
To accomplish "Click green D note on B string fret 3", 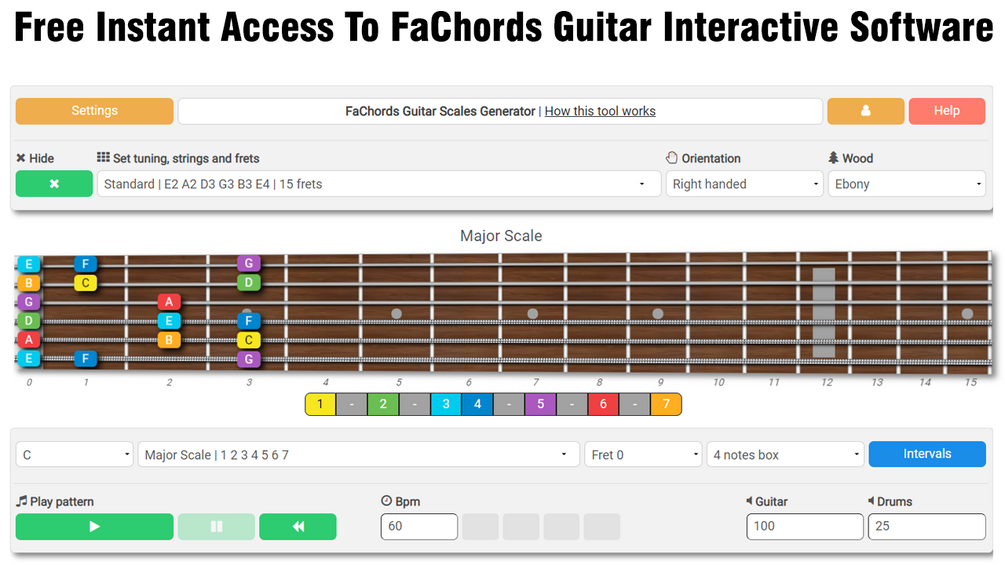I will click(249, 282).
